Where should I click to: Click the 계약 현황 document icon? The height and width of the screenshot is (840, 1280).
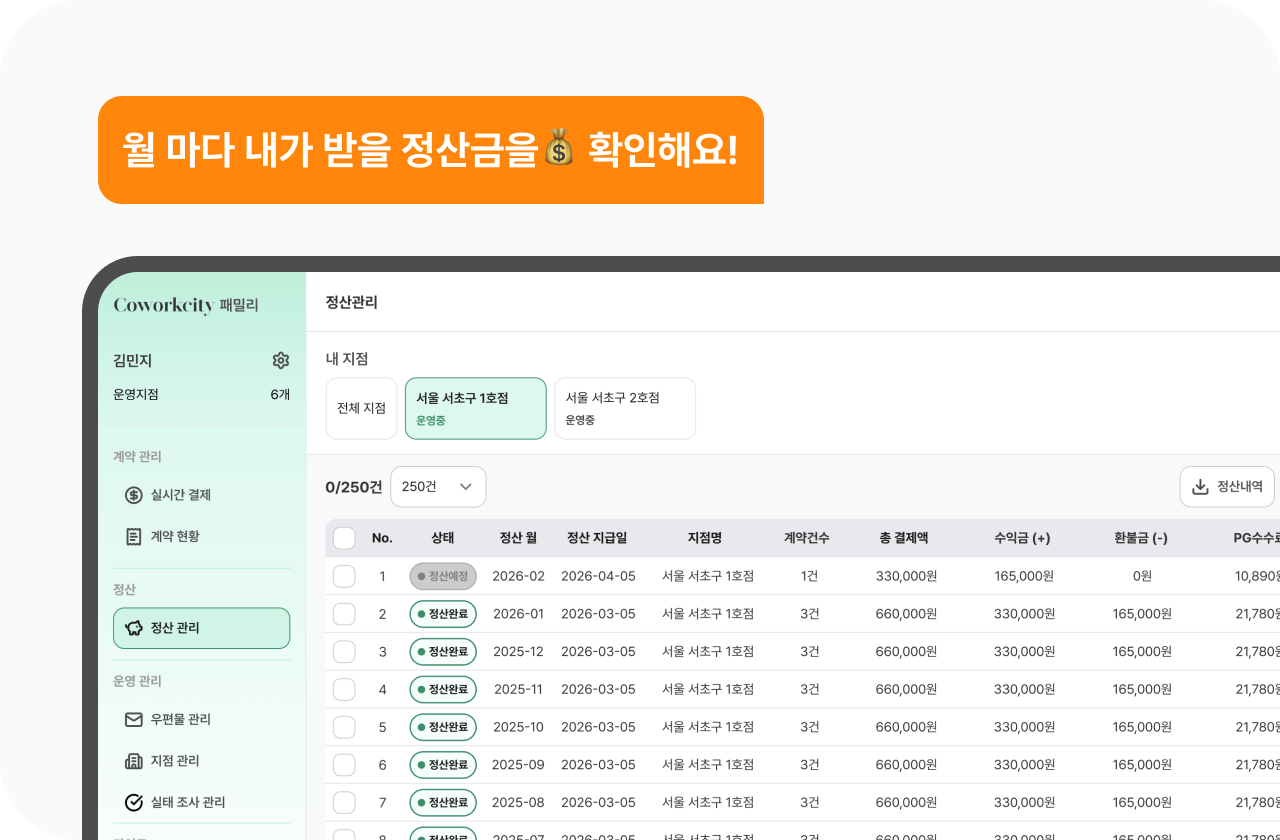click(134, 537)
